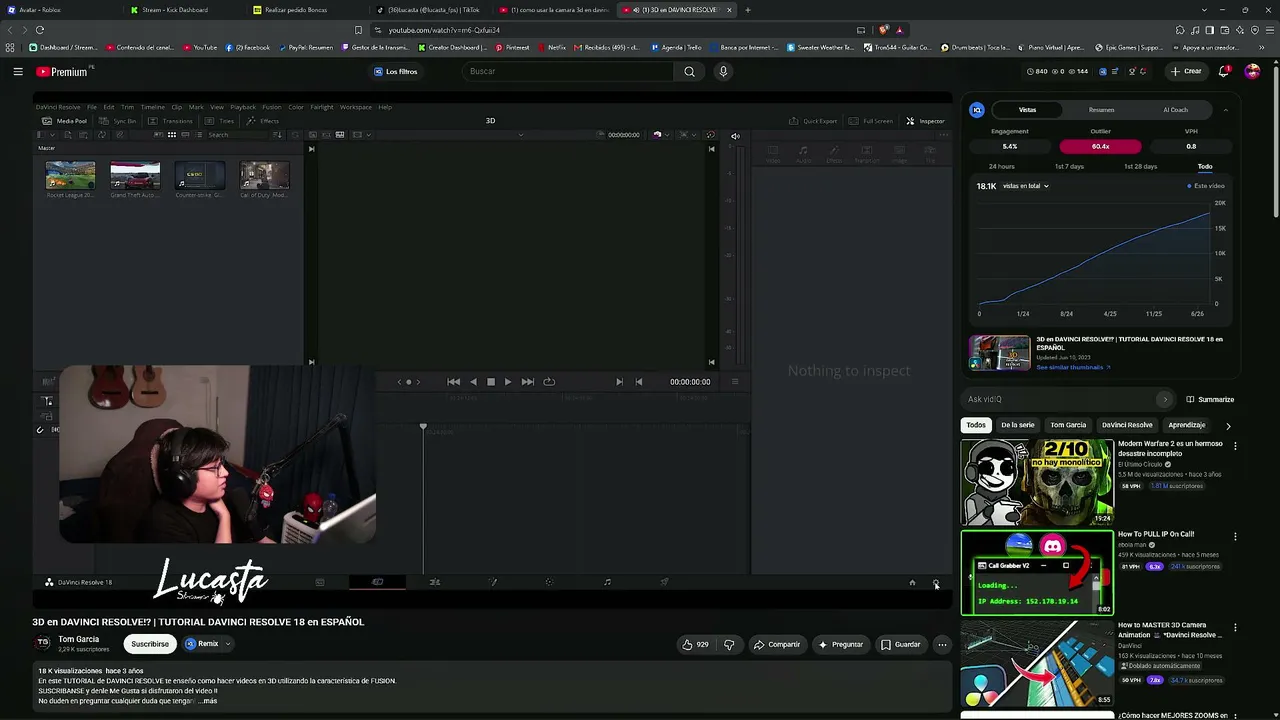
Task: Click the Preguntar button
Action: pyautogui.click(x=840, y=644)
